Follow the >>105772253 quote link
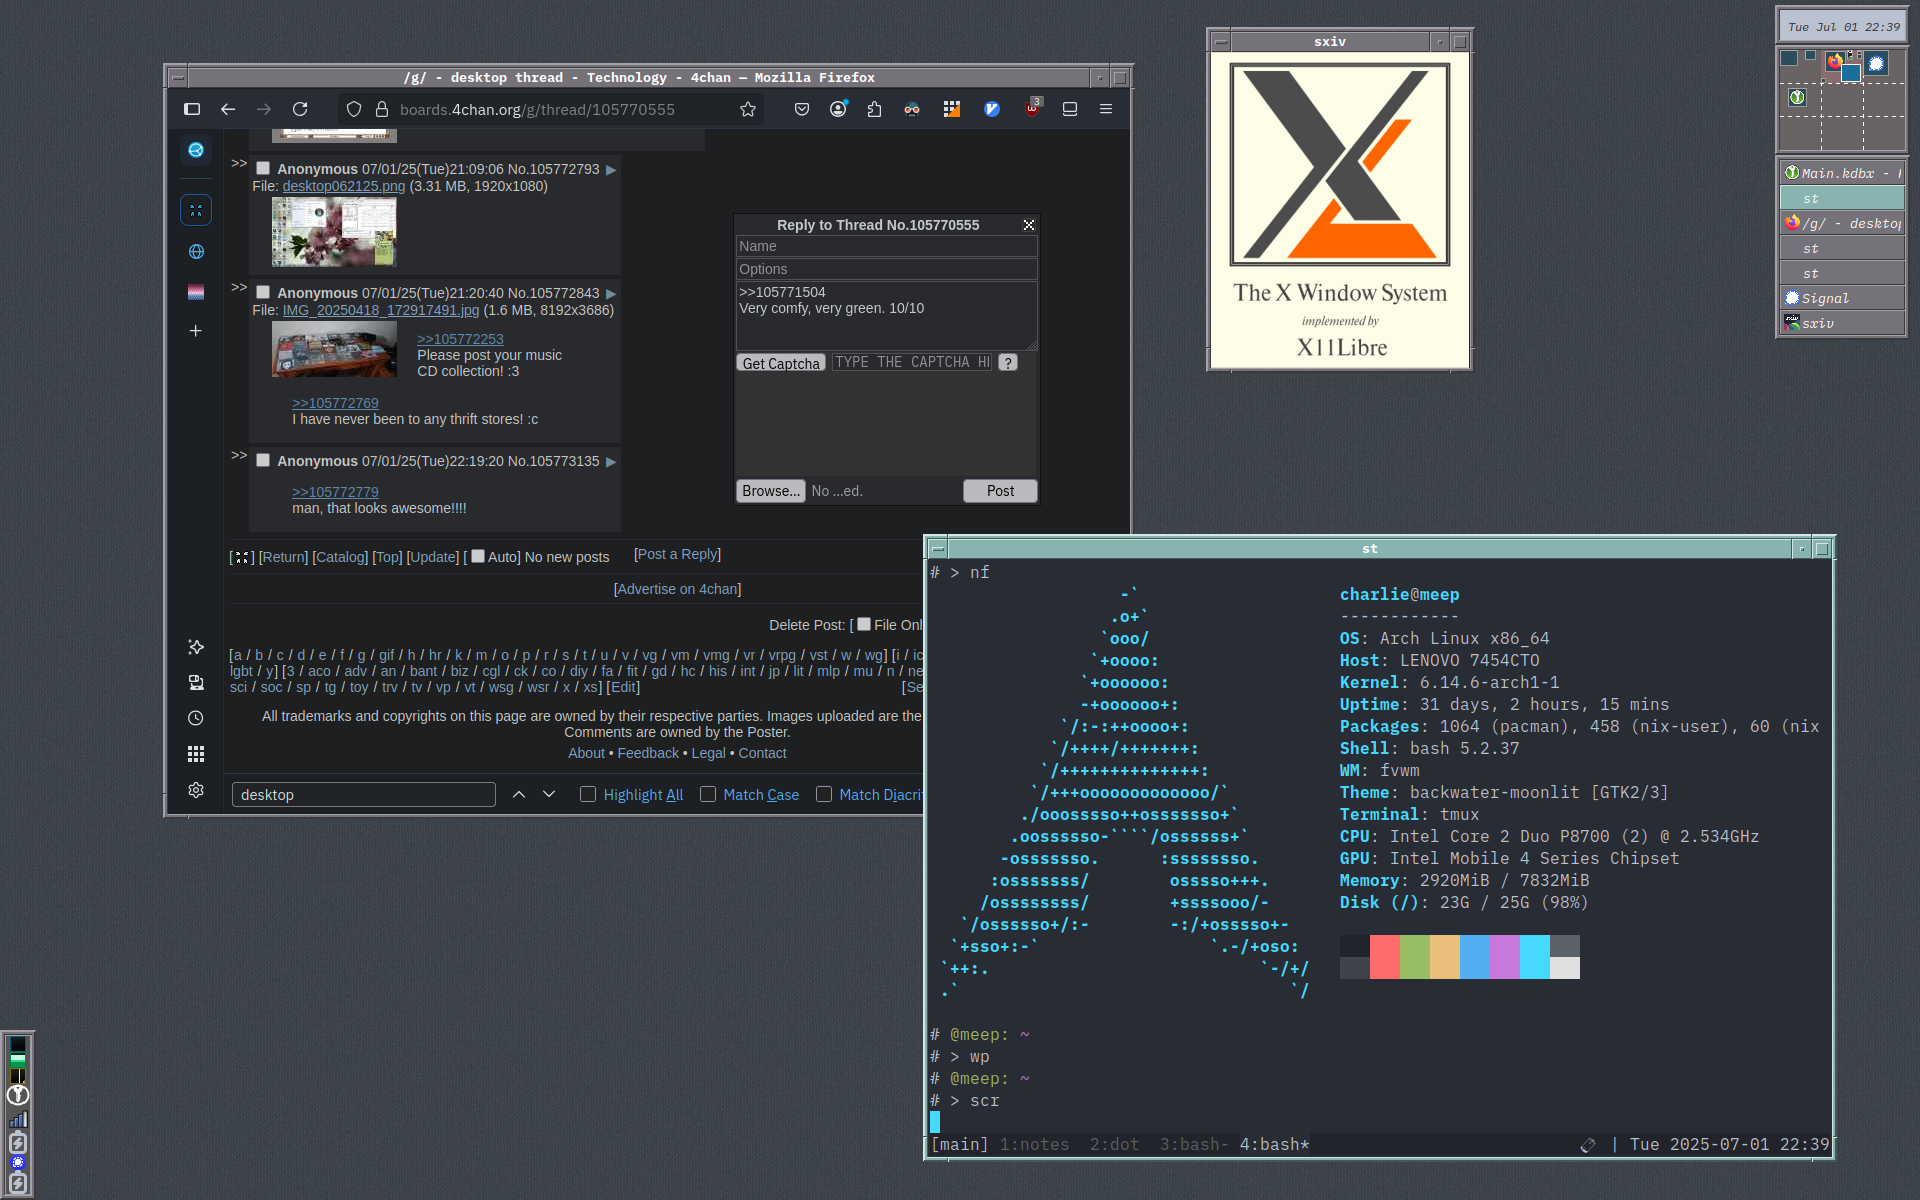Screen dimensions: 1920x1200 (x=460, y=339)
